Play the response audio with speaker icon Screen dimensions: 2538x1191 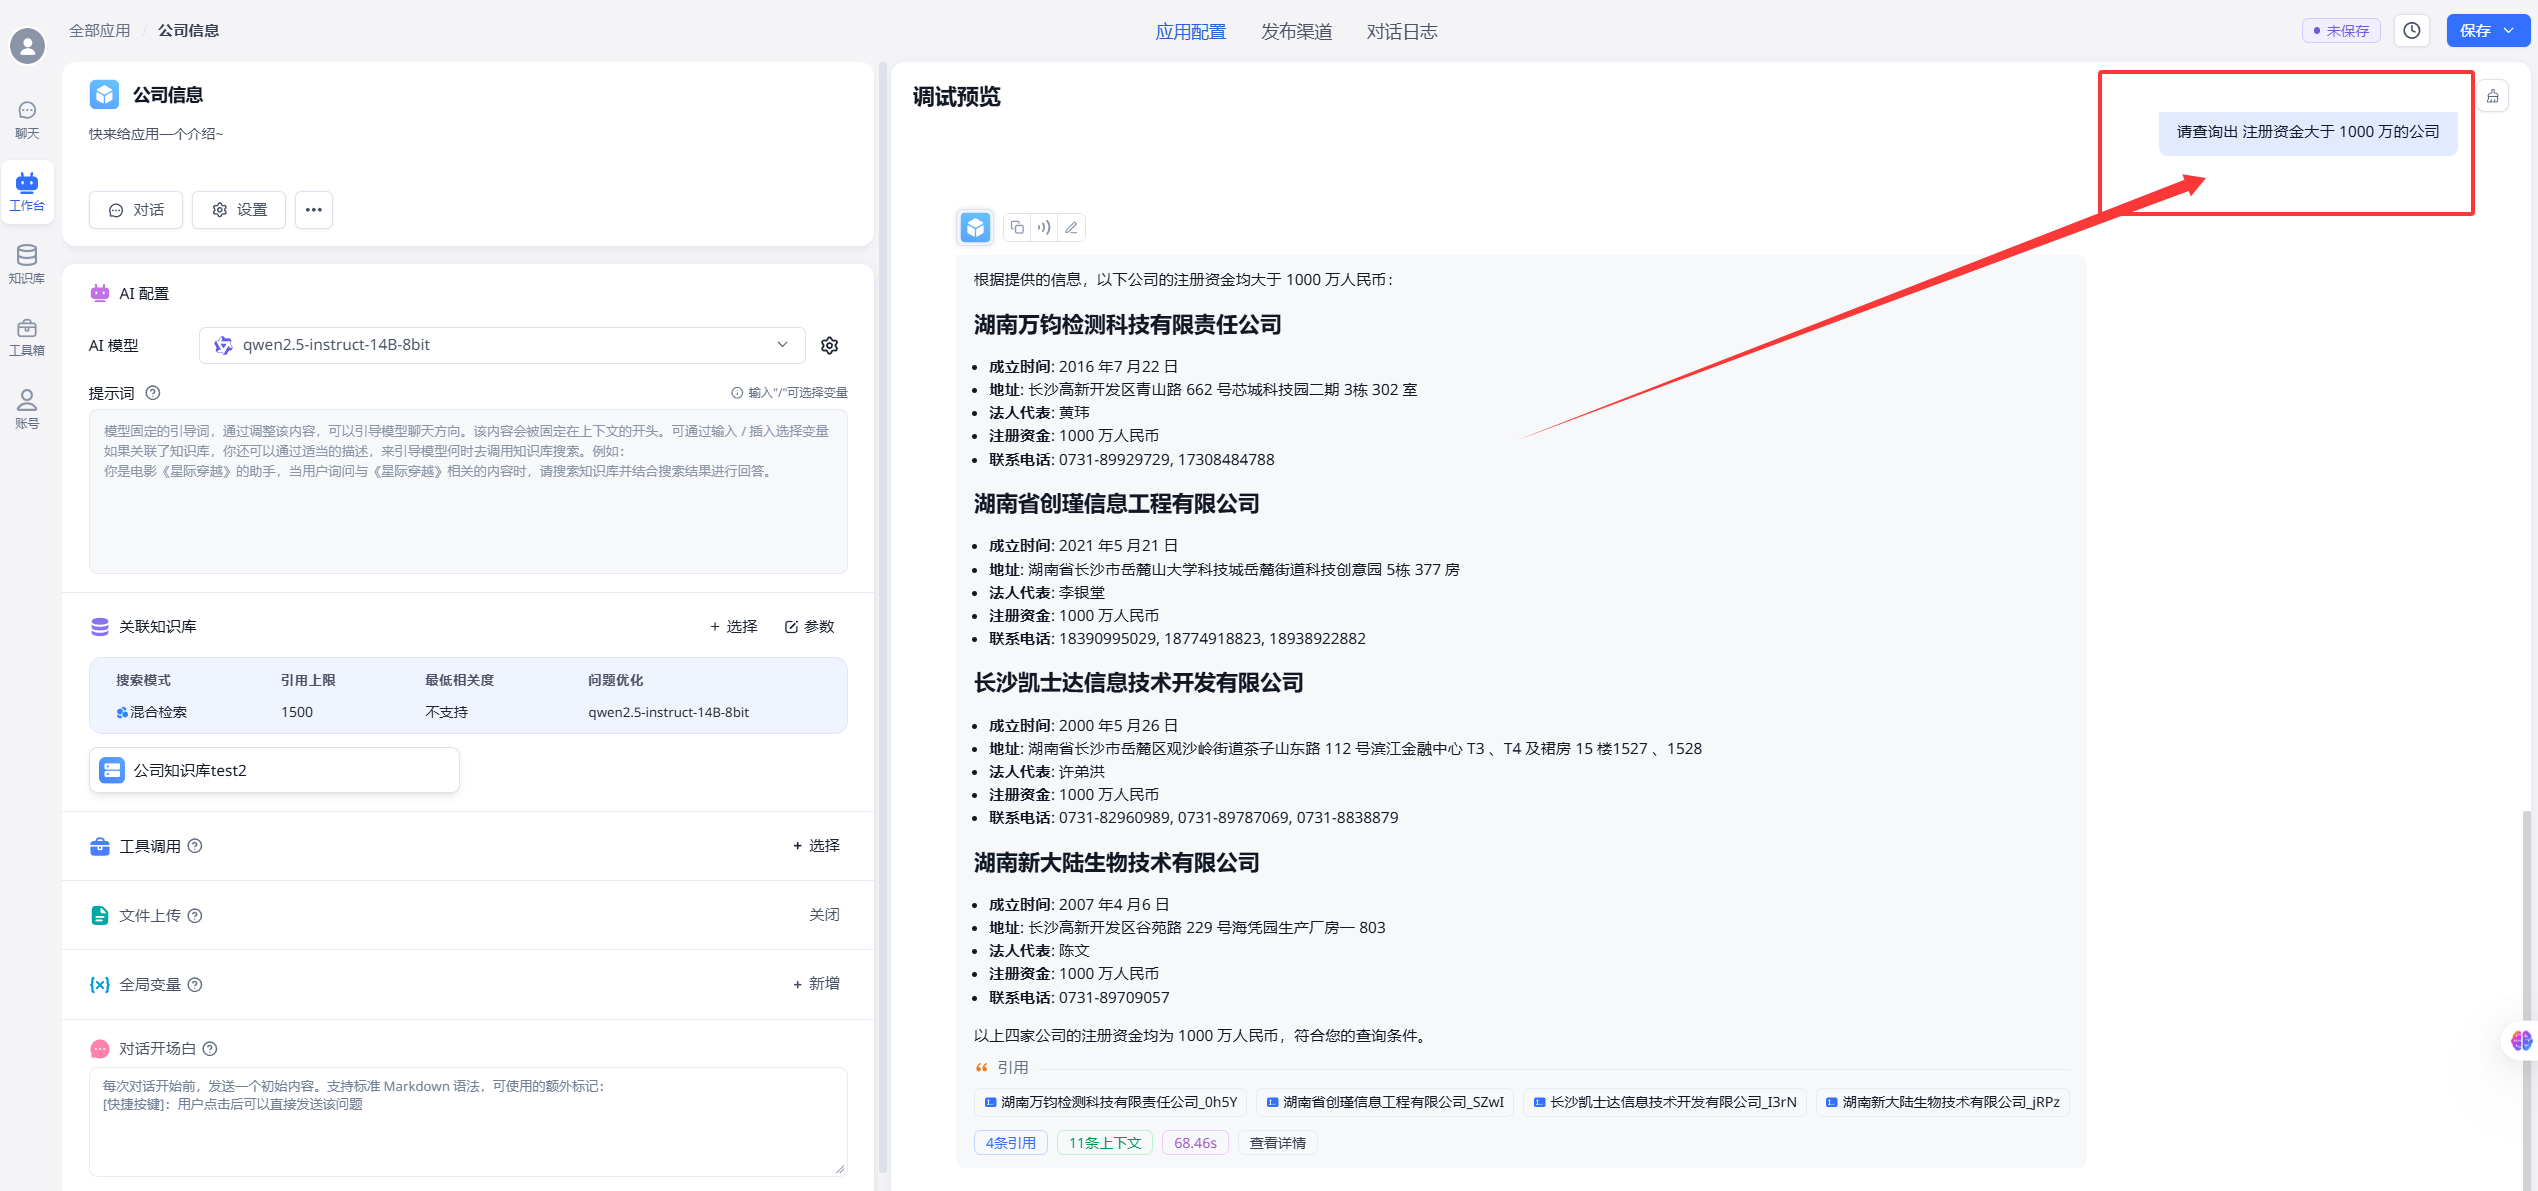[x=1044, y=227]
